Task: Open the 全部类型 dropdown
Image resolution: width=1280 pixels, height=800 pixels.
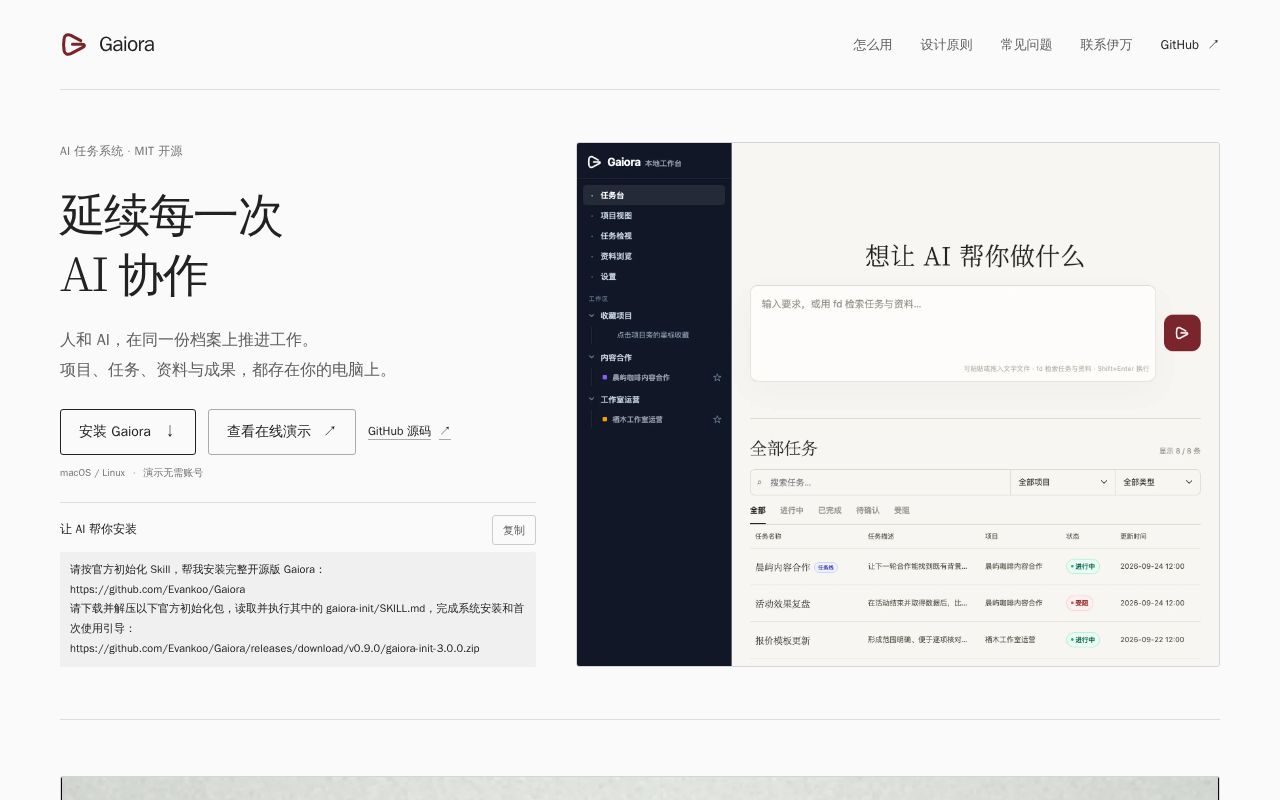Action: (1158, 482)
